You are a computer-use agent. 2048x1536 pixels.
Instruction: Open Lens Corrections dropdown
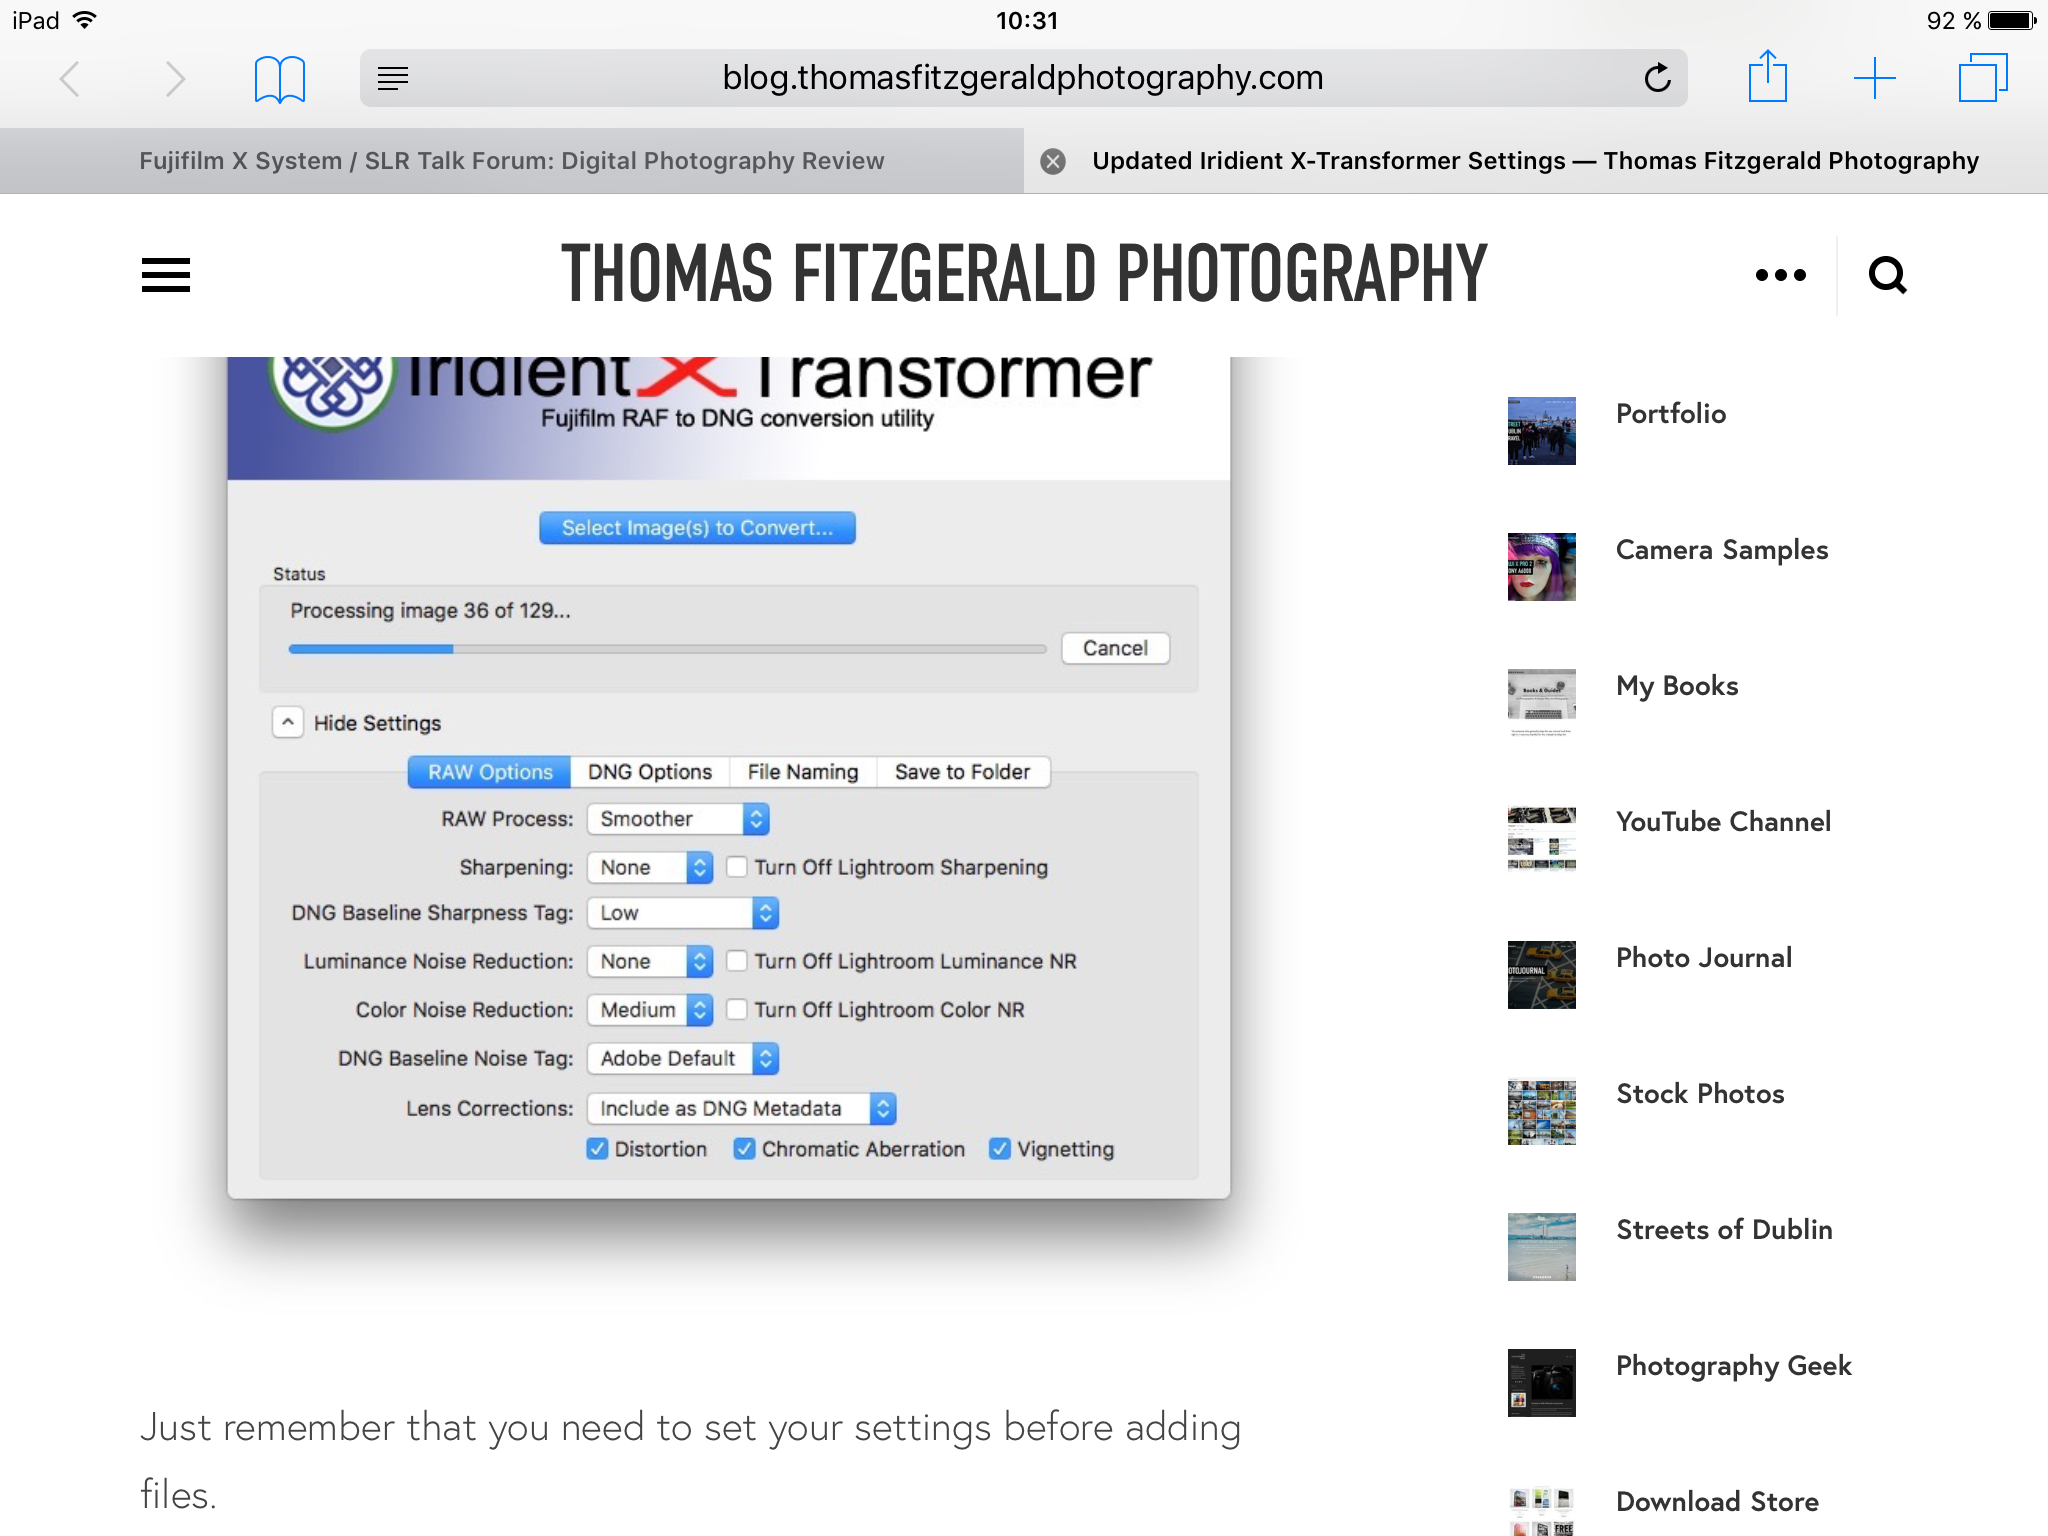point(742,1108)
